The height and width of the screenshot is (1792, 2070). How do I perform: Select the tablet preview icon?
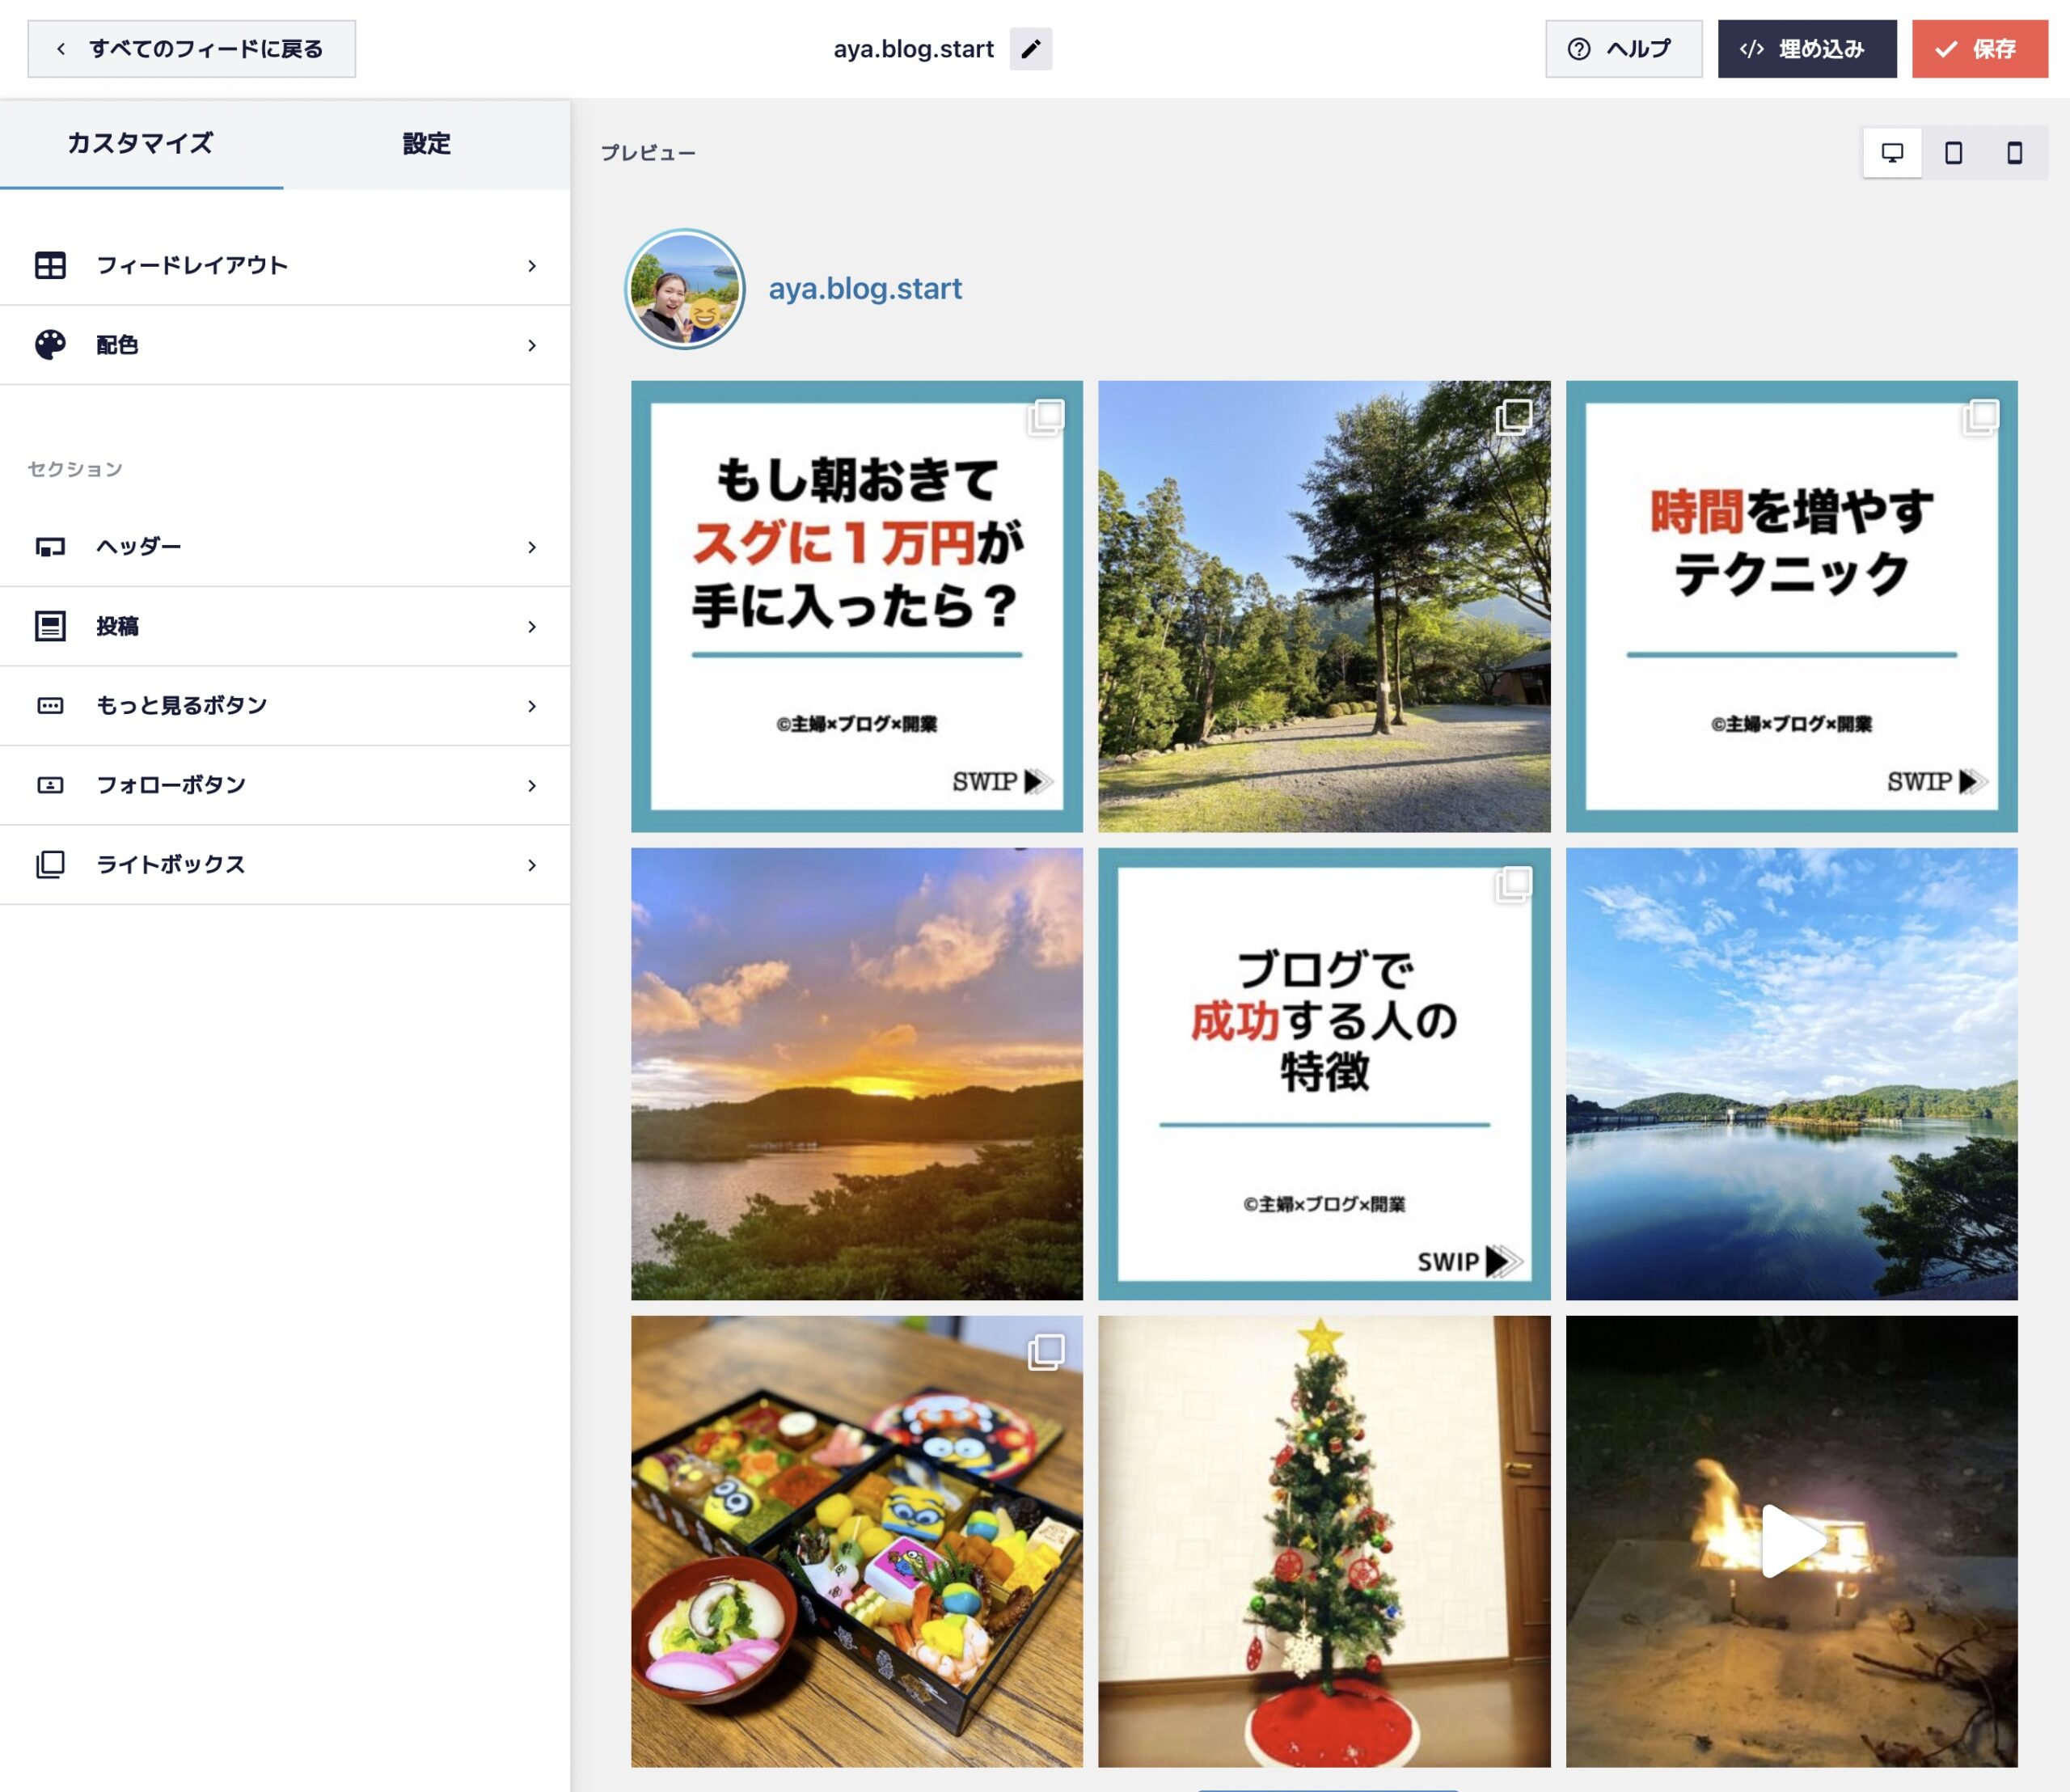(1953, 153)
